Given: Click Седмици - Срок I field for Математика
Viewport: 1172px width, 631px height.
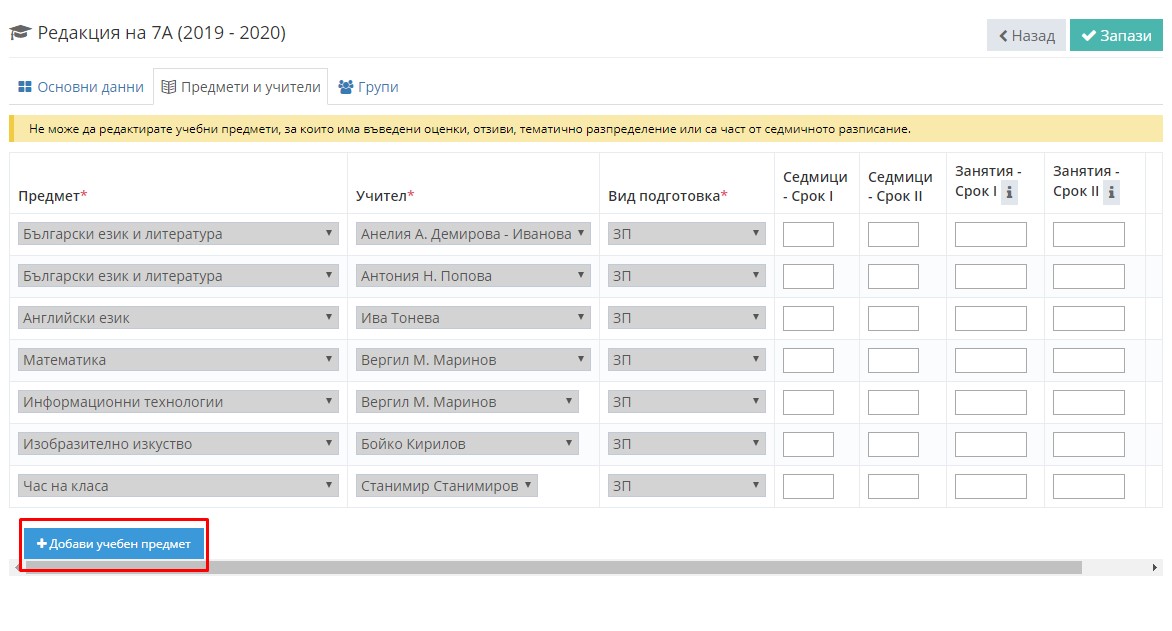Looking at the screenshot, I should [808, 360].
